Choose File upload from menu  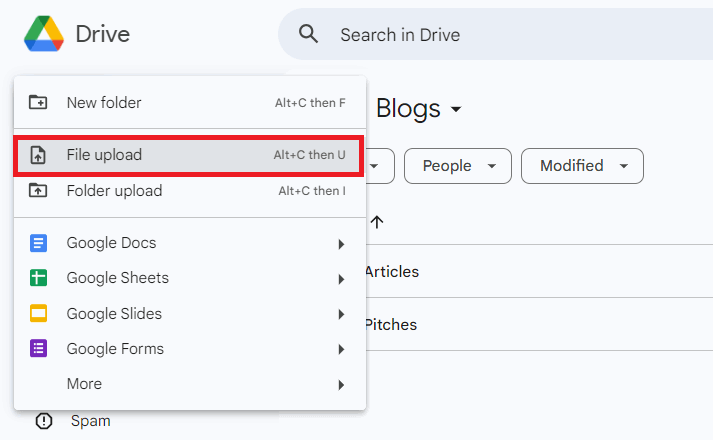(189, 155)
